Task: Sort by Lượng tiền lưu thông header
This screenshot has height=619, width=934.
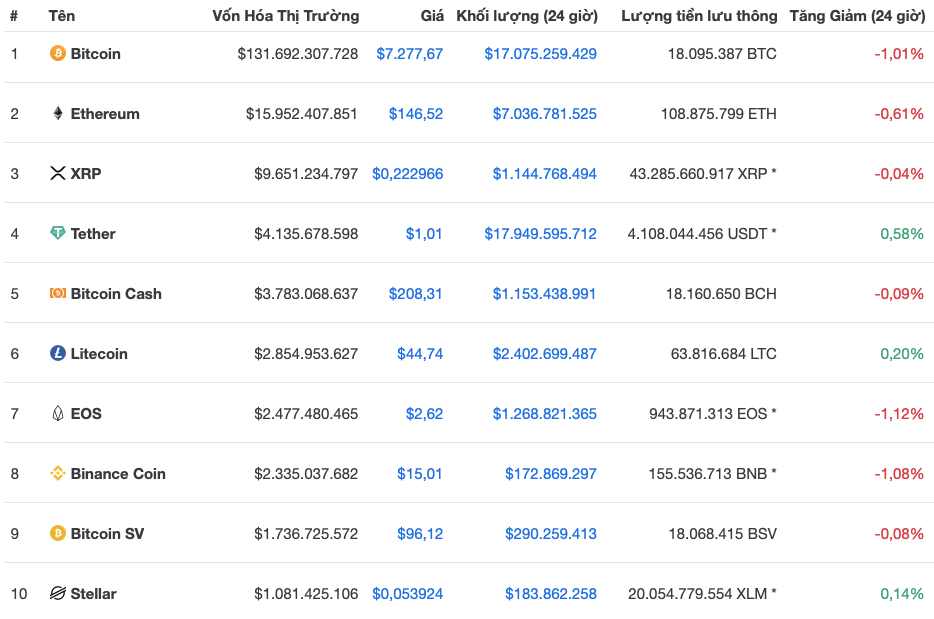Action: (x=699, y=15)
